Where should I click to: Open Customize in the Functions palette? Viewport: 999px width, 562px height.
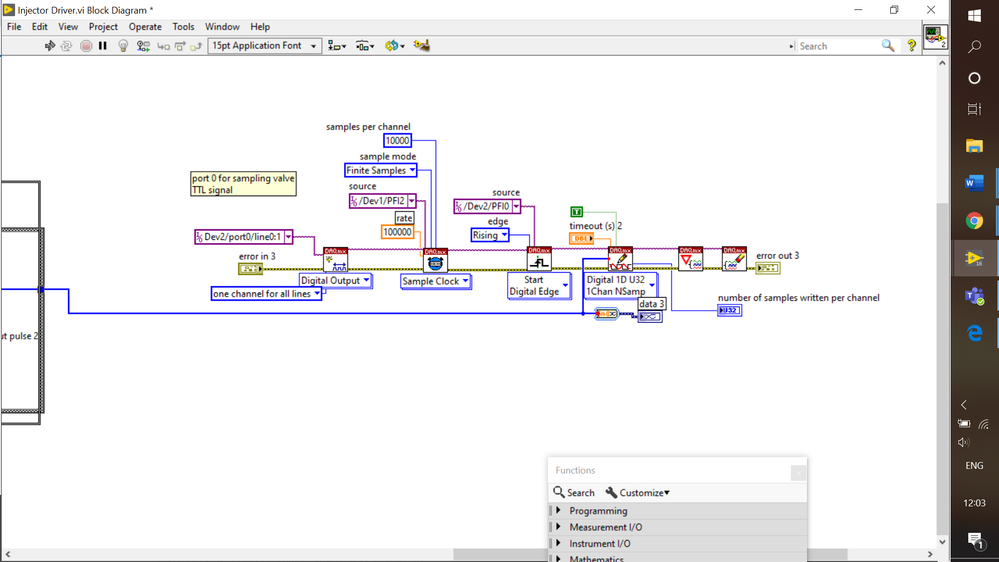pyautogui.click(x=638, y=493)
